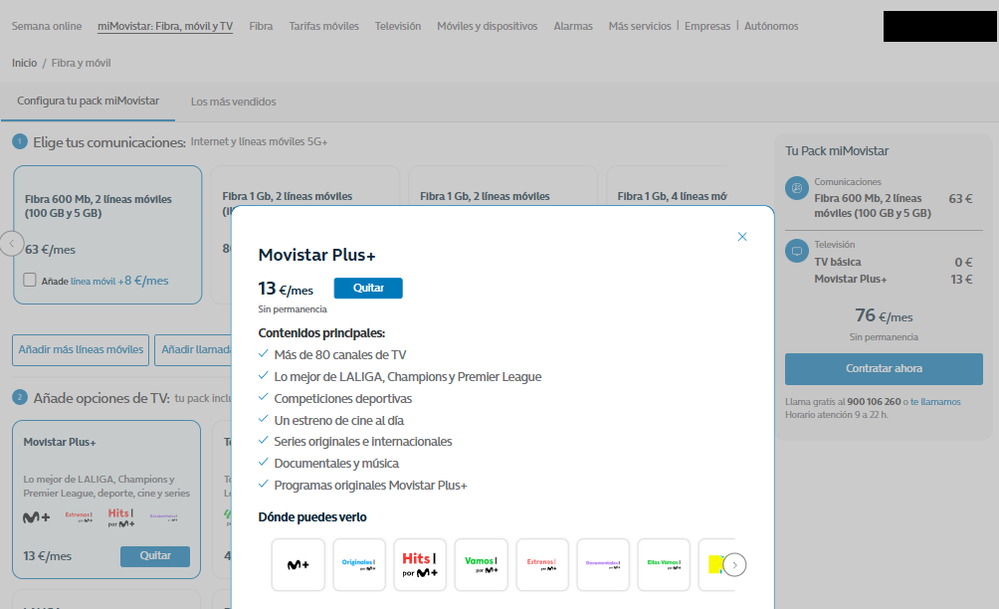Viewport: 999px width, 609px height.
Task: Click the 'Contratar ahora' button
Action: pos(884,369)
